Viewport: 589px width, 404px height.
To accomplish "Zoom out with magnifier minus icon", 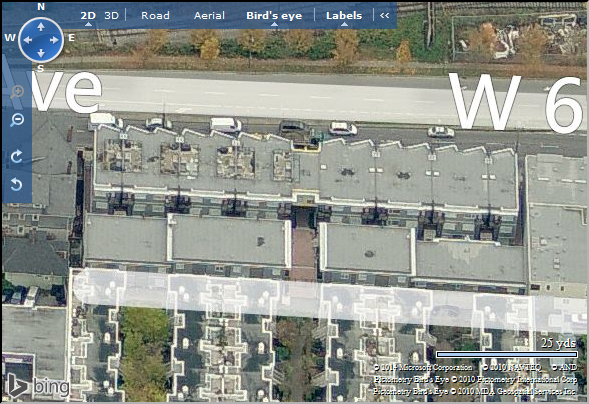I will [17, 120].
